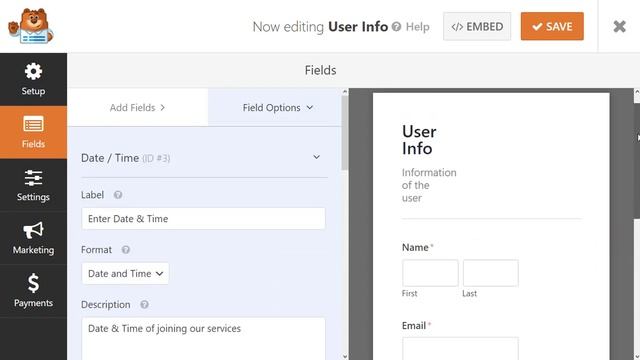Click scroll up arrow of options panel
The width and height of the screenshot is (640, 360).
pos(345,92)
